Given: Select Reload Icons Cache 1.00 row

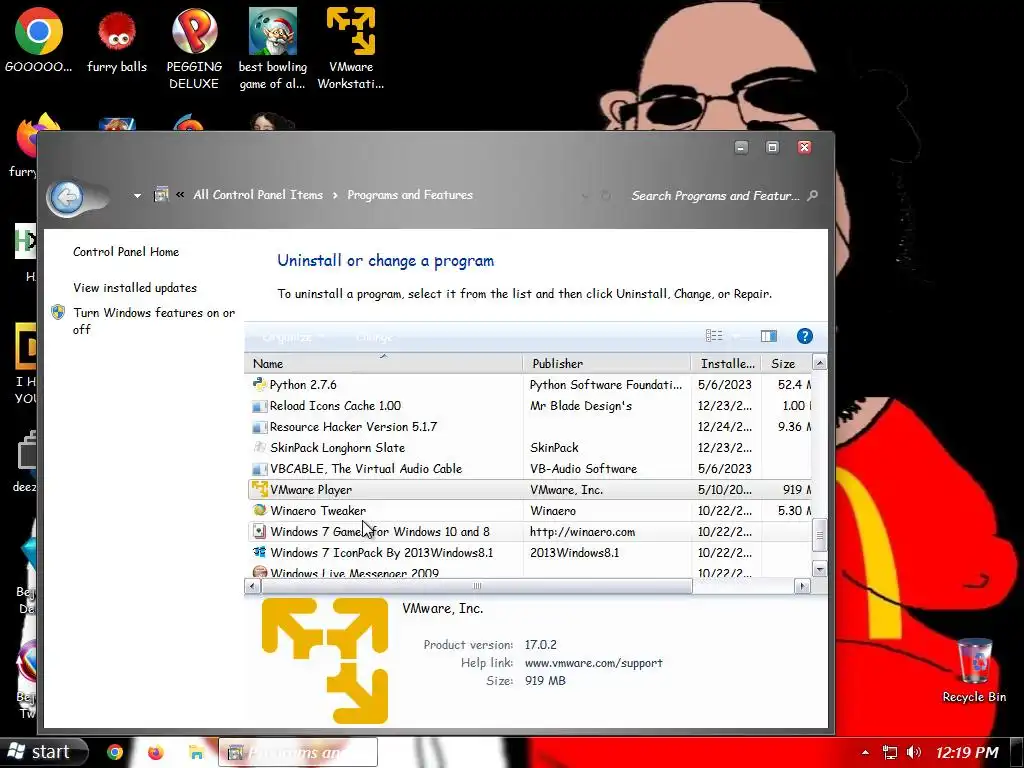Looking at the screenshot, I should 530,406.
